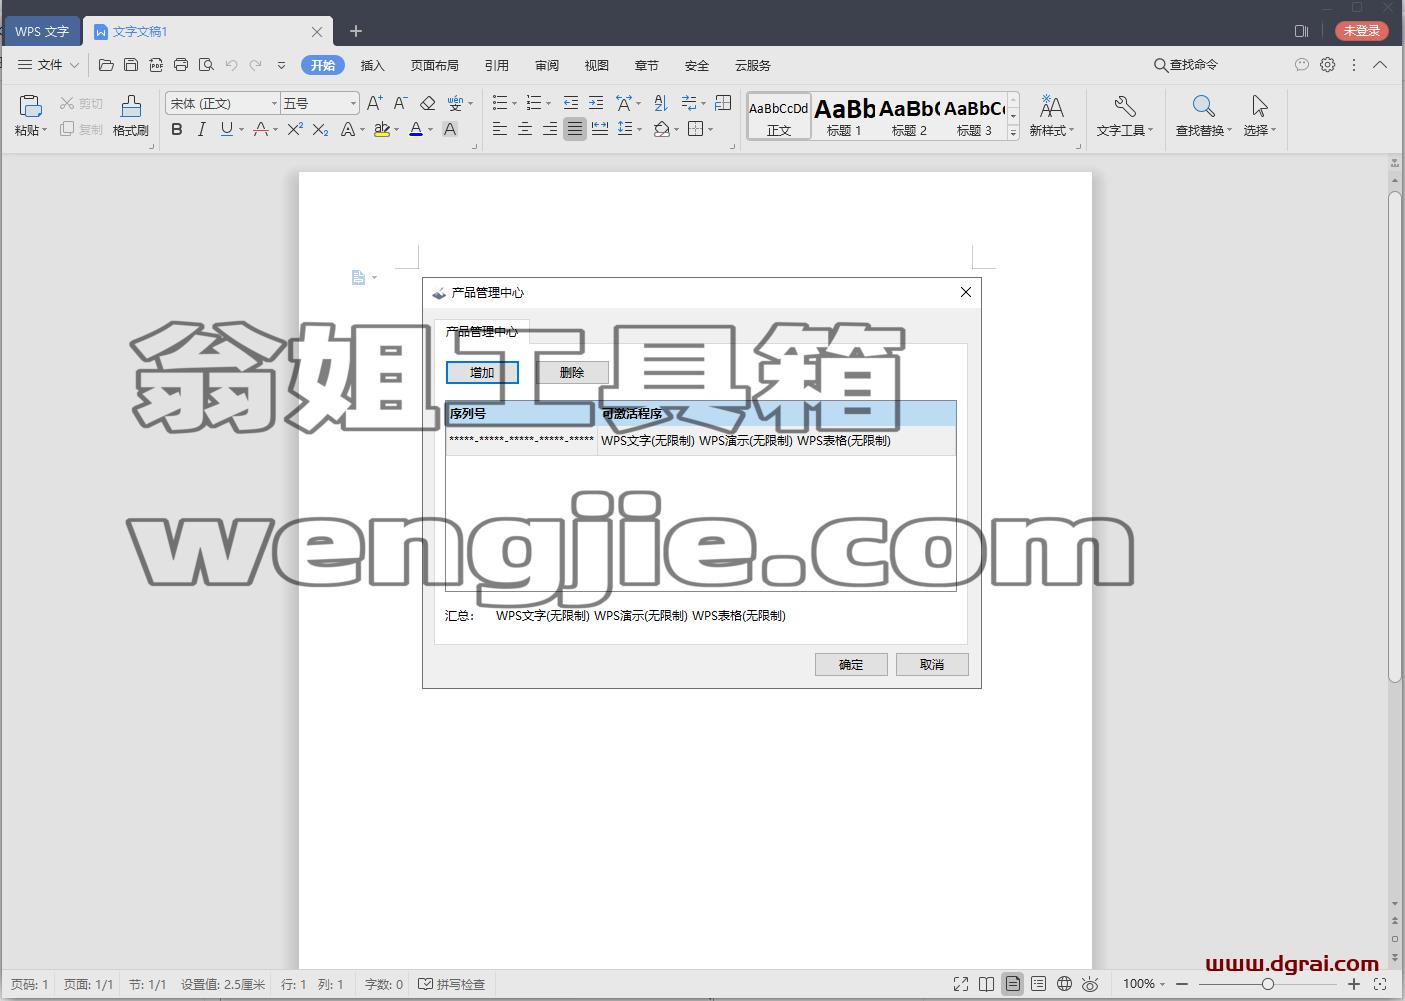The image size is (1405, 1001).
Task: Select the Format Painter tool
Action: point(130,116)
